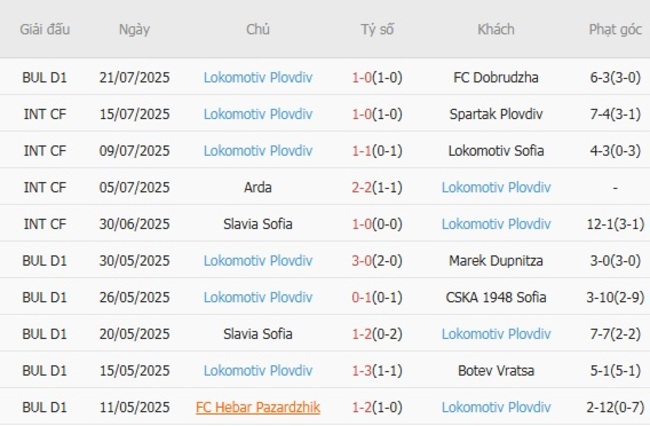Click the 12-1 corner count cell
The height and width of the screenshot is (426, 650).
click(615, 224)
